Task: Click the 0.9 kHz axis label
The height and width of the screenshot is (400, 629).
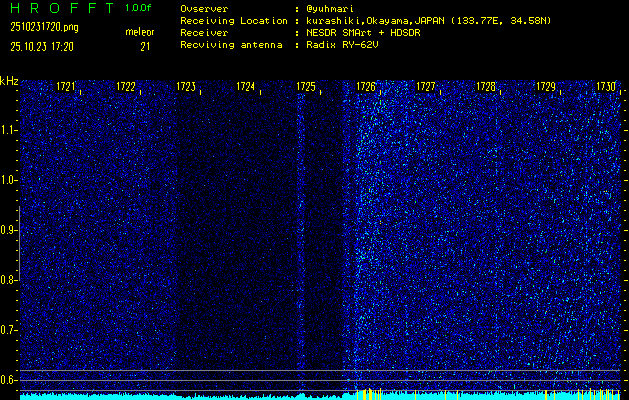Action: (8, 230)
